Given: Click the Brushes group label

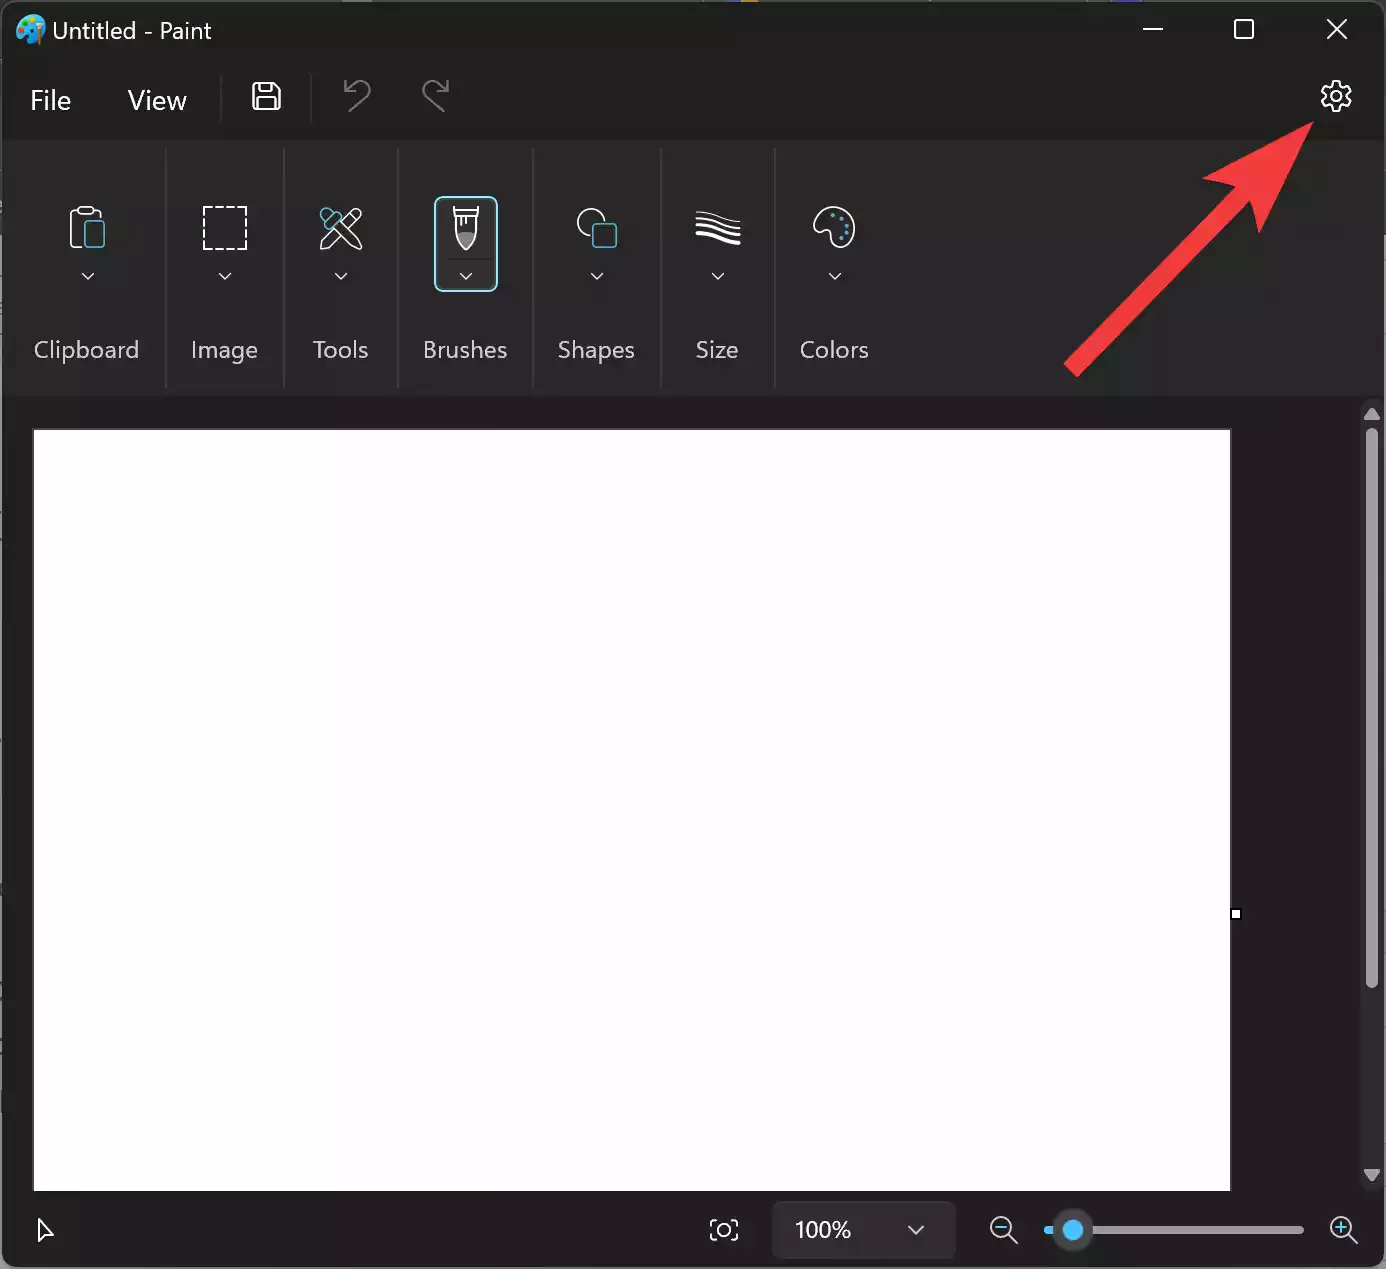Looking at the screenshot, I should pos(465,350).
